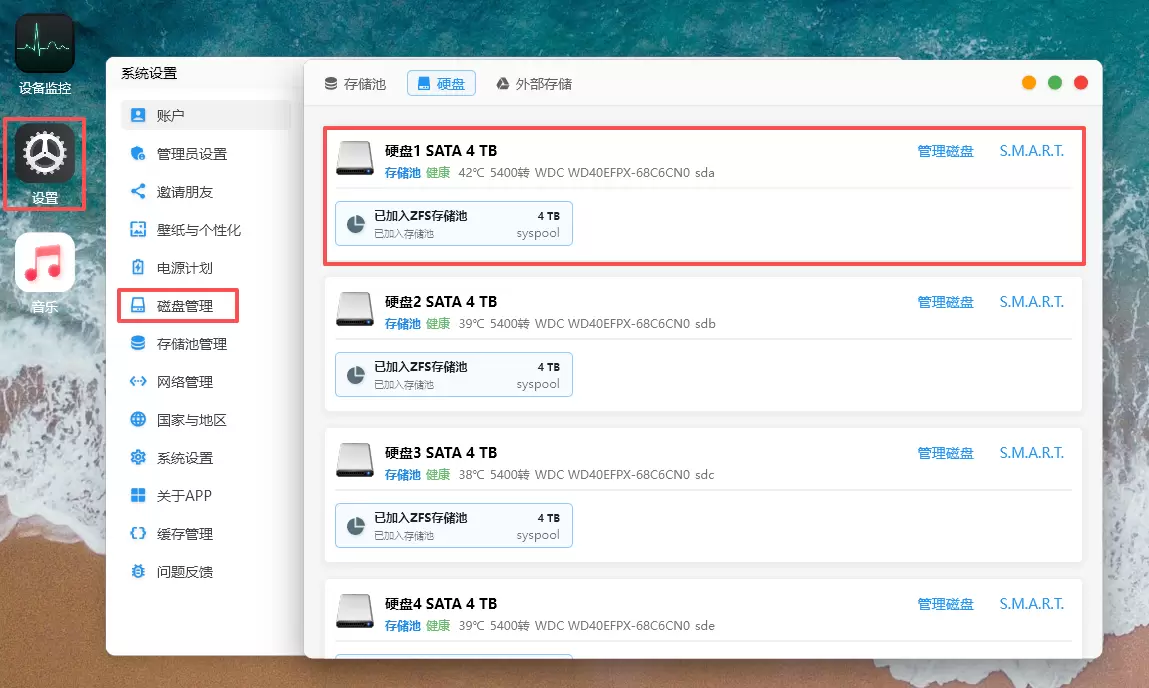Click the orange minimize window dot
The height and width of the screenshot is (688, 1149).
(1029, 83)
